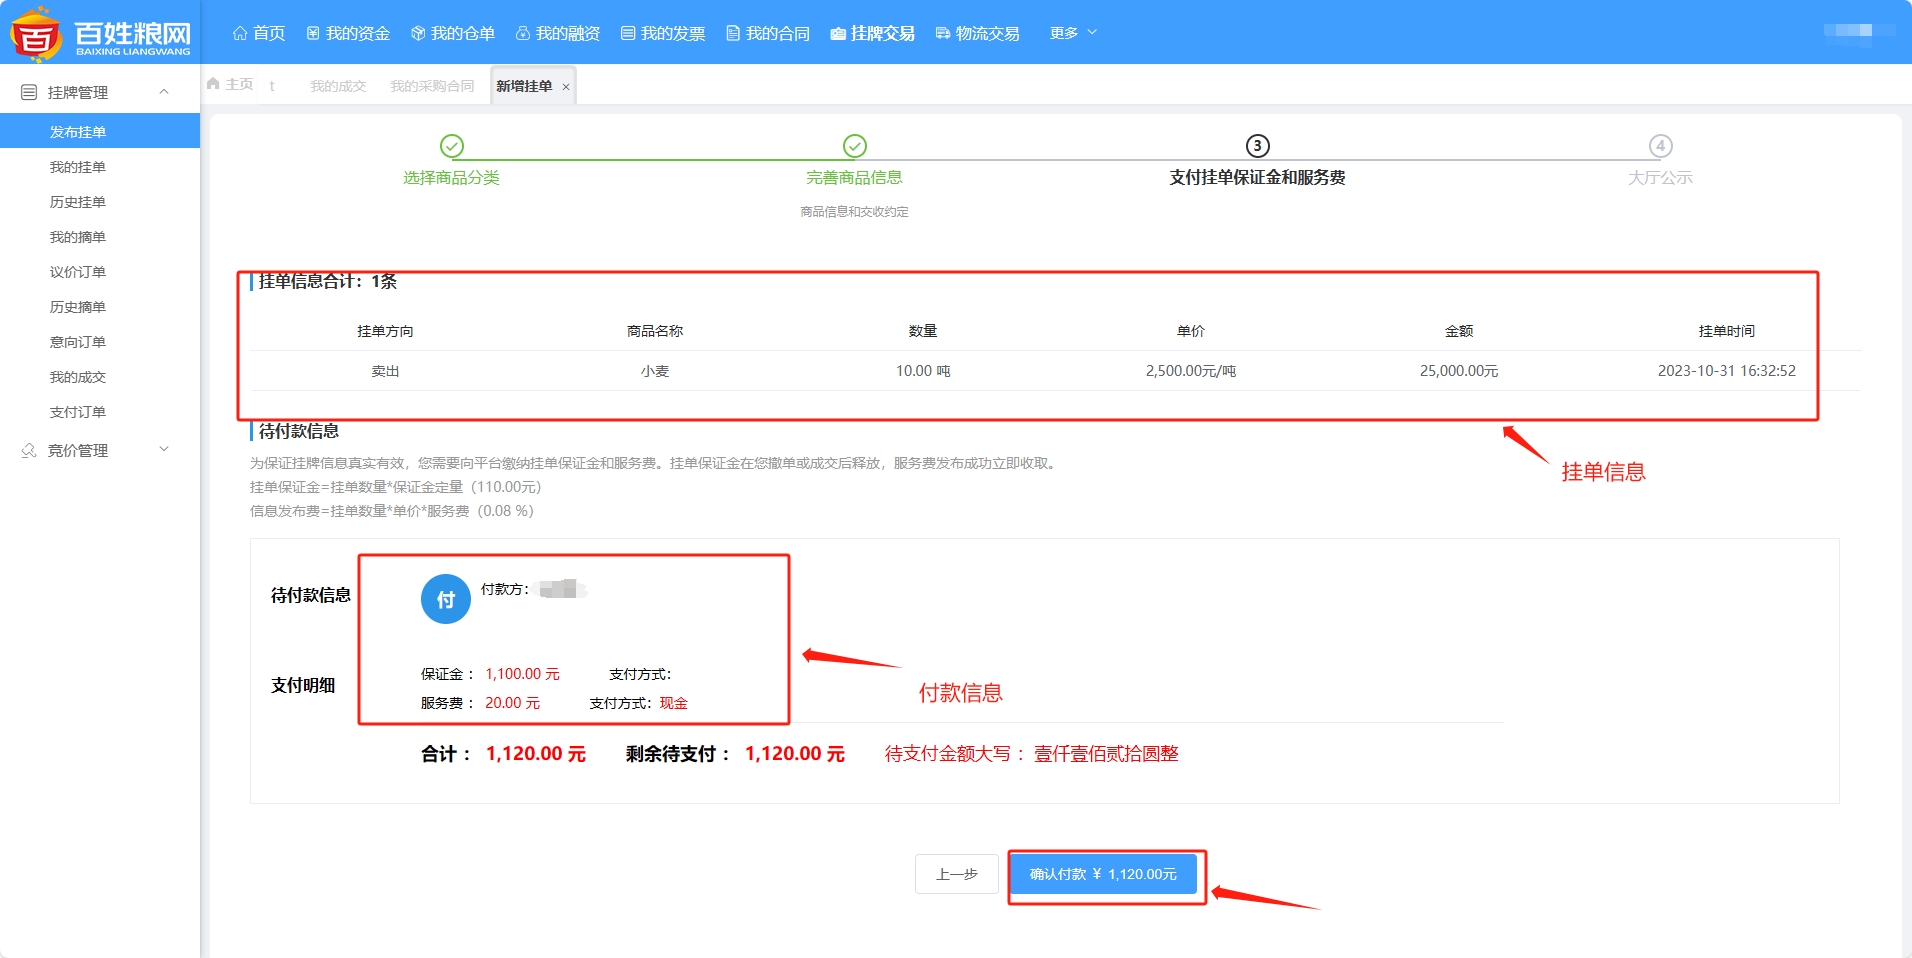Click the 物流交易 truck icon
The height and width of the screenshot is (958, 1912).
pos(942,33)
